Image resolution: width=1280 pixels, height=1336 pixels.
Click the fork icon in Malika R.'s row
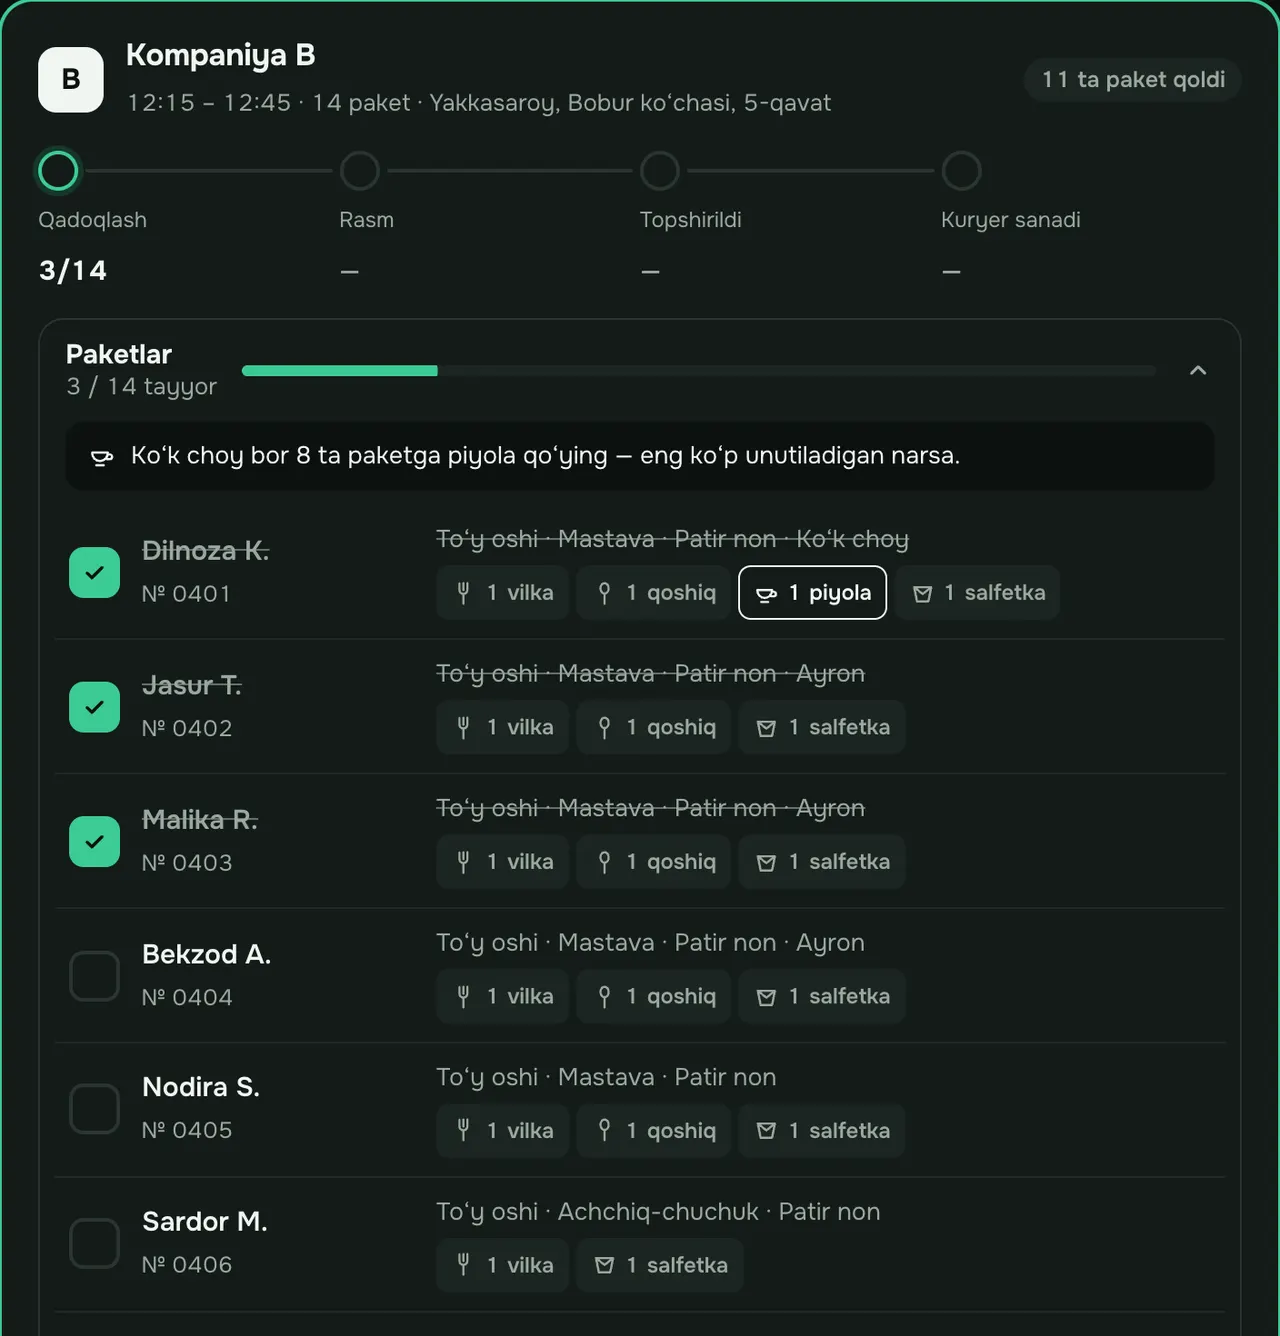pos(463,862)
